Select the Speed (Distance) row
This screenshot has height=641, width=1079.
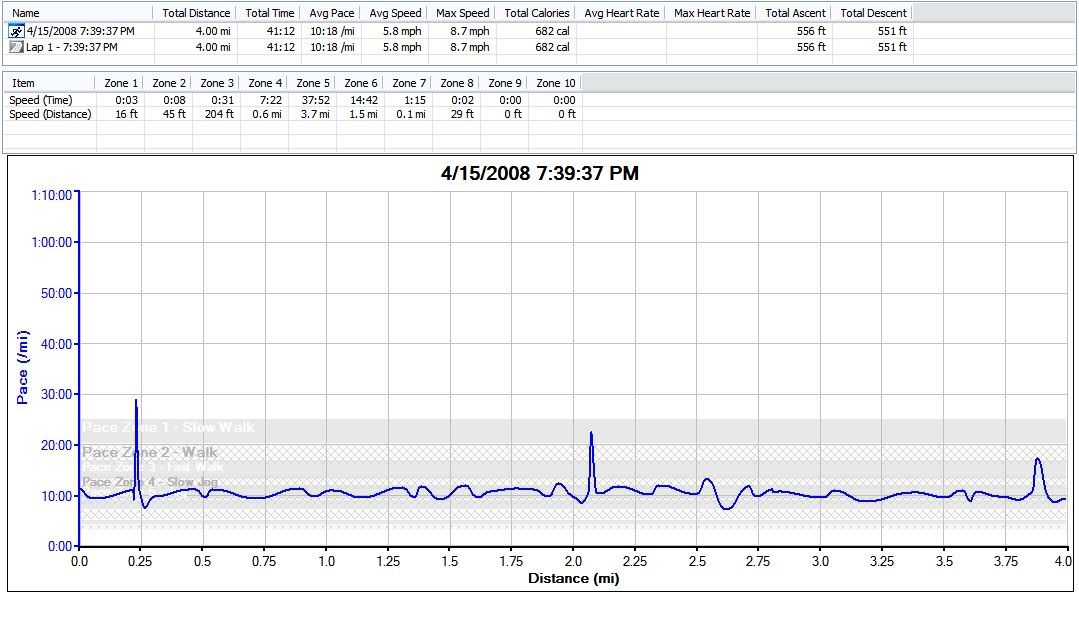(50, 114)
